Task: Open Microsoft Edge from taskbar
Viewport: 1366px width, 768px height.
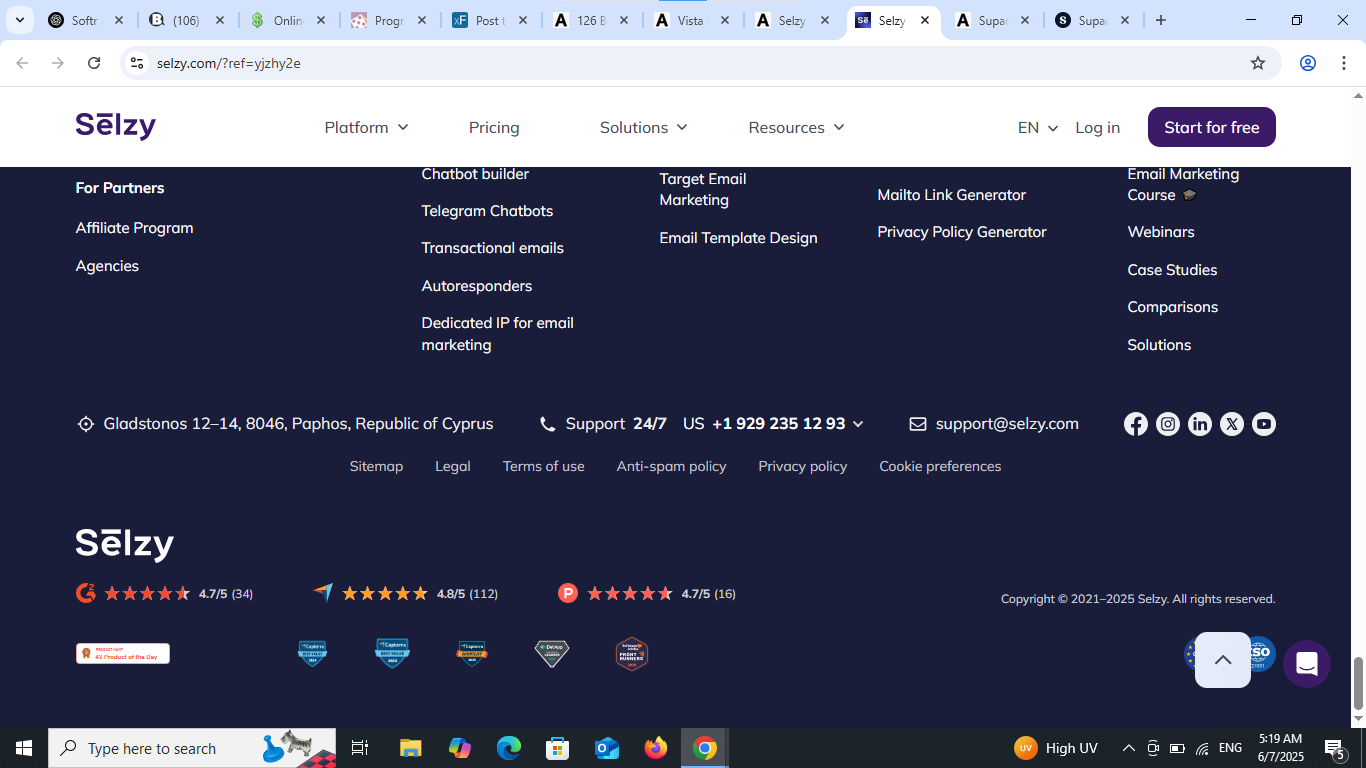Action: 509,748
